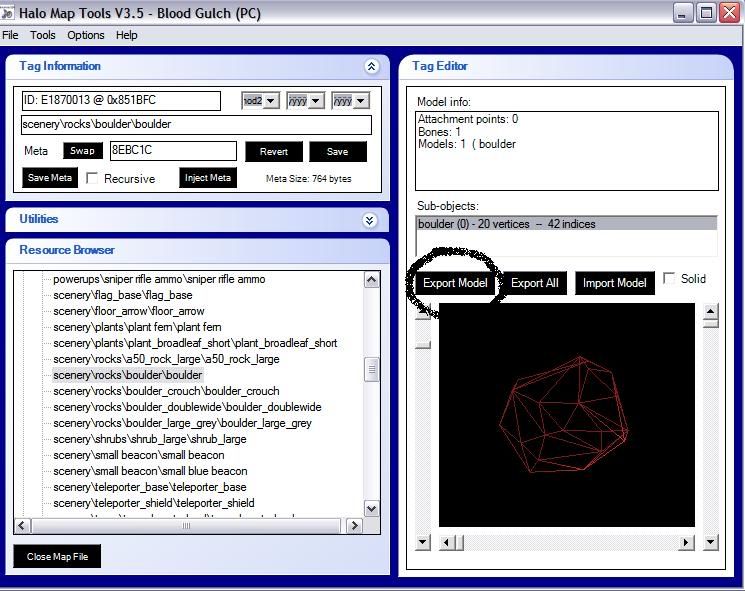This screenshot has height=591, width=745.
Task: Click model viewer right slider up arrow
Action: (710, 312)
